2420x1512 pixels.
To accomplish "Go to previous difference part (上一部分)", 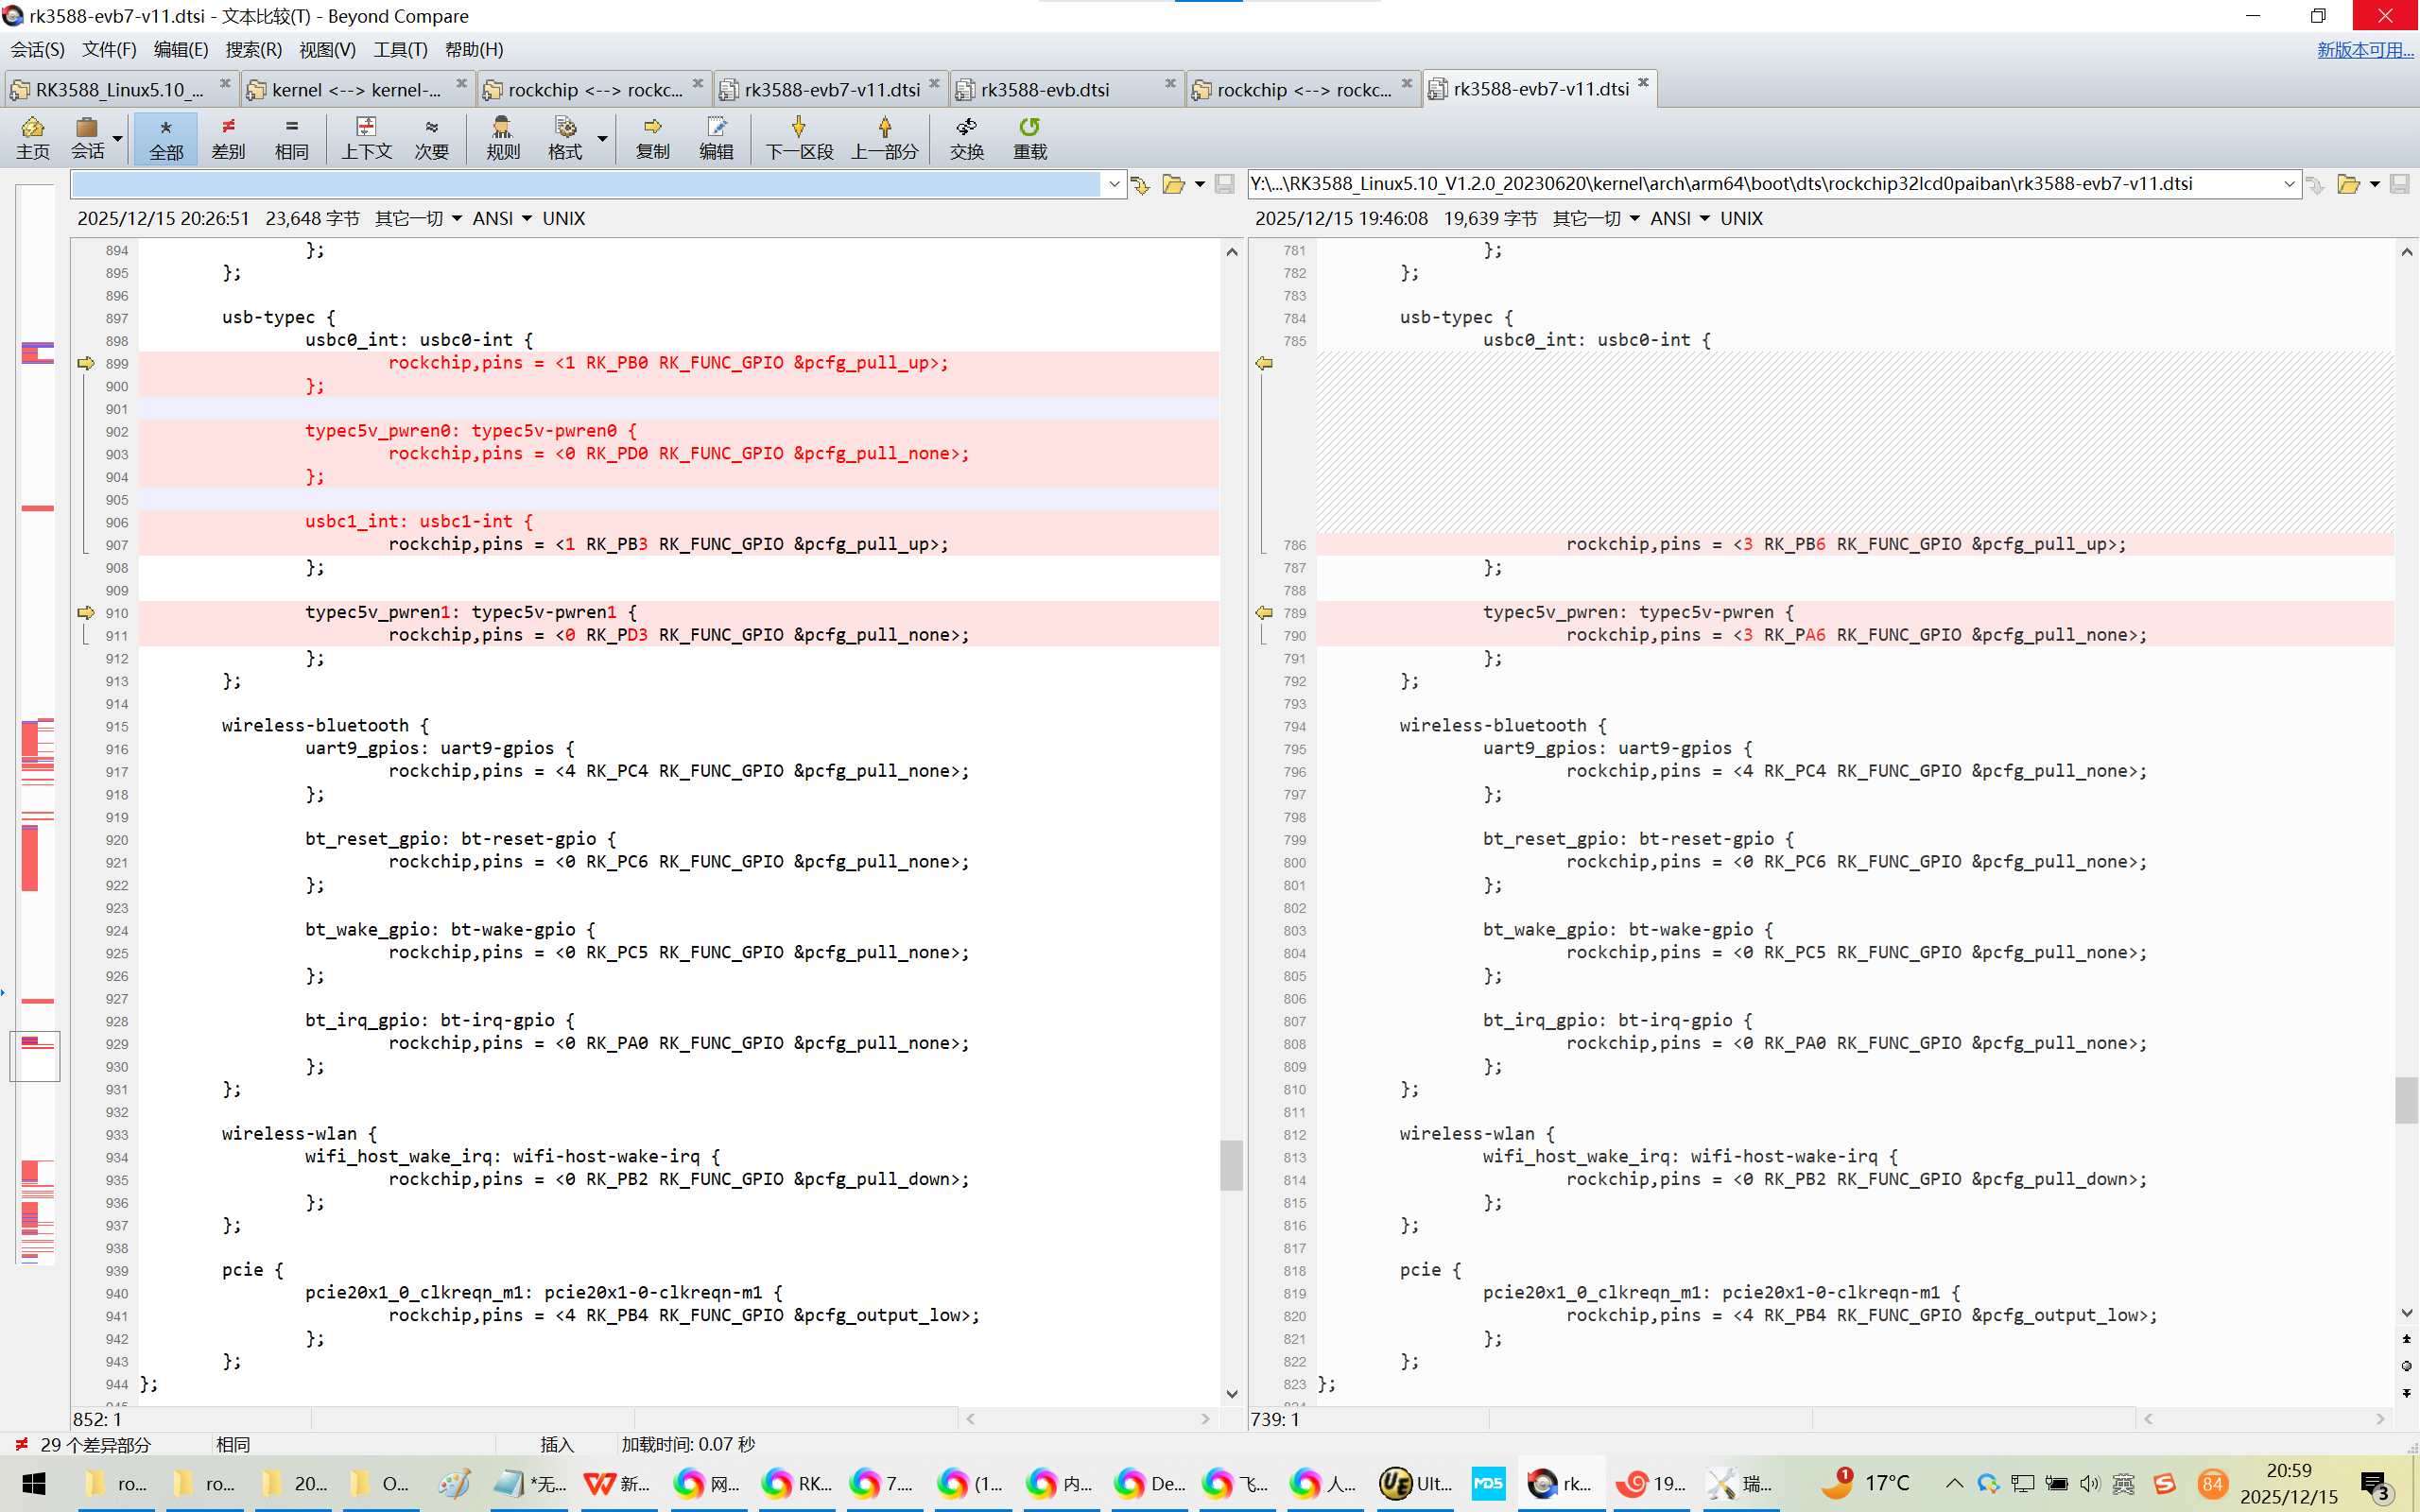I will coord(884,137).
